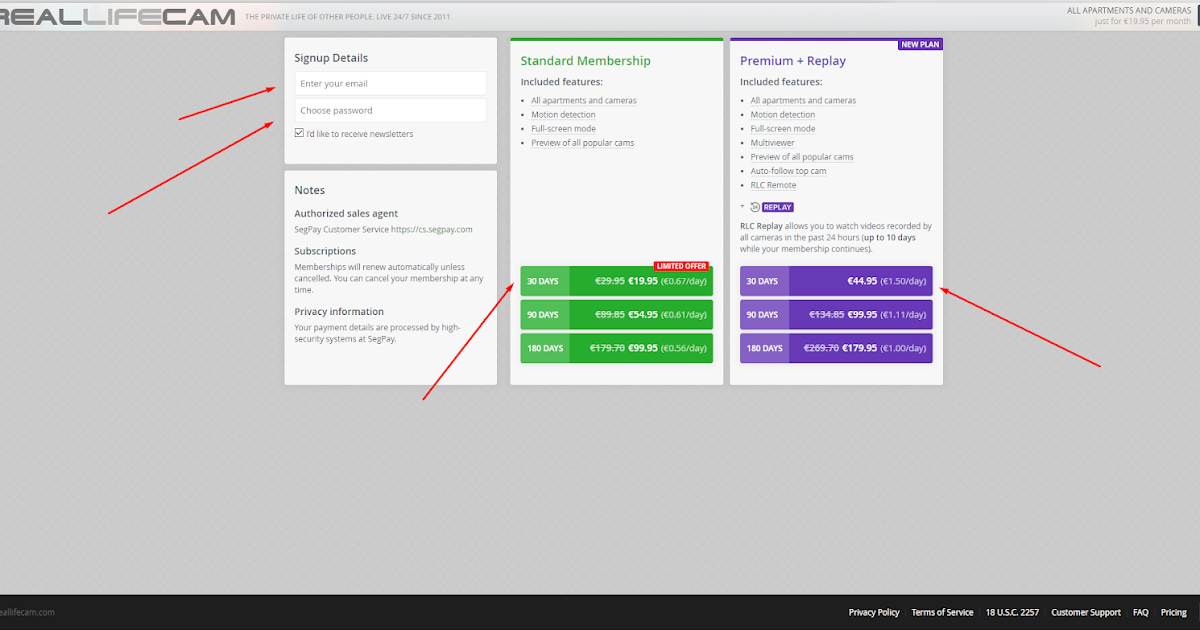Select Standard 30 days €19.95 plan
This screenshot has width=1200, height=630.
click(x=616, y=281)
